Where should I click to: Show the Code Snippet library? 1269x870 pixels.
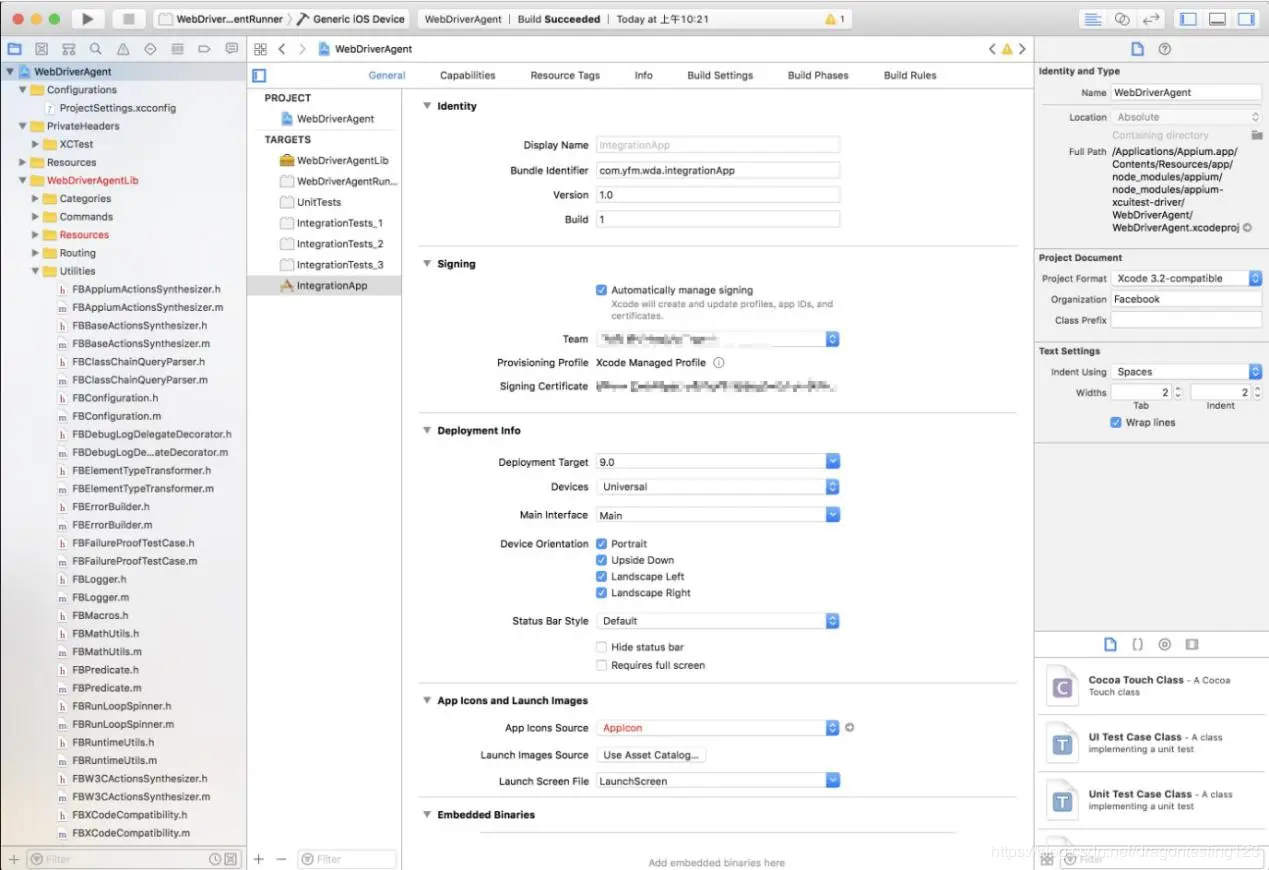point(1137,645)
